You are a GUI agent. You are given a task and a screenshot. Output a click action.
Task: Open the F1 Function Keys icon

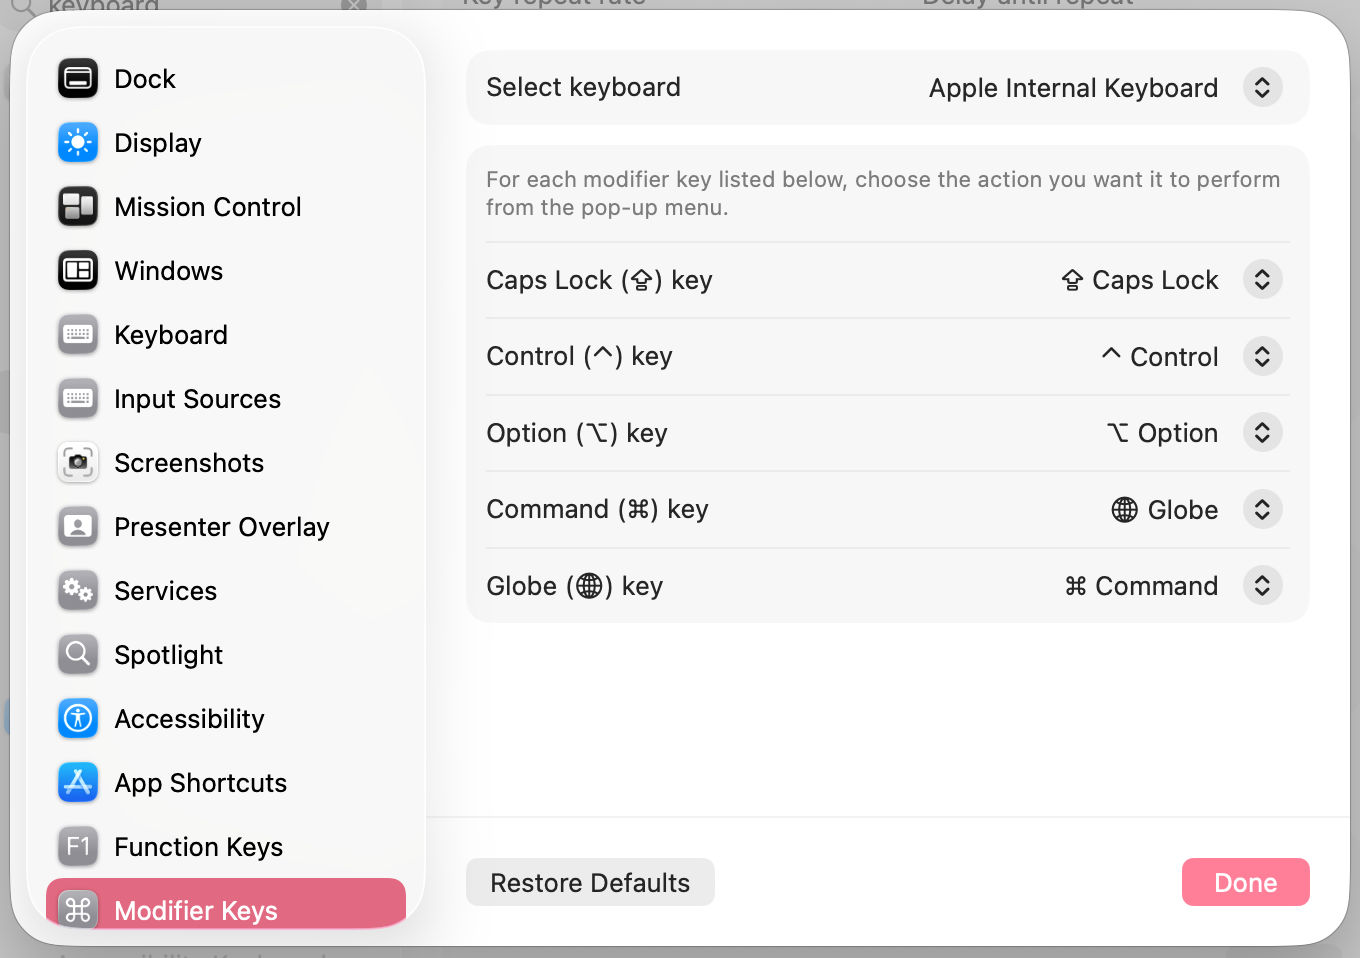[78, 847]
